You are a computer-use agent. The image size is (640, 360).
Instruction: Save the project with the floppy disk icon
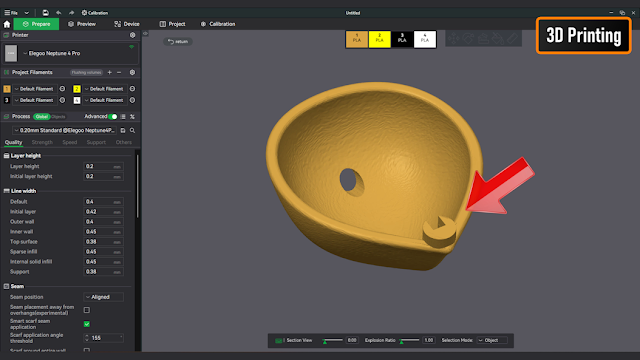point(45,13)
